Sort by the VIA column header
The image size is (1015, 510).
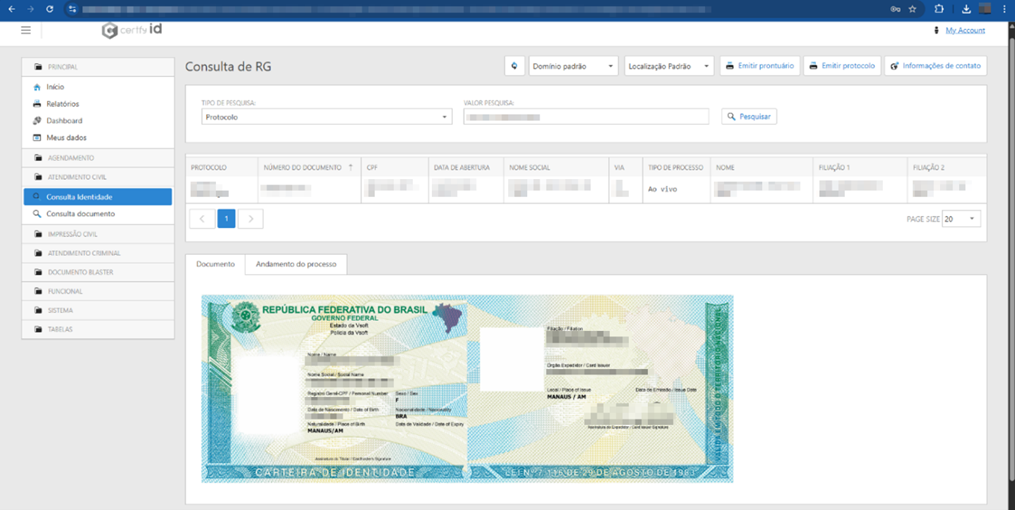(x=625, y=168)
